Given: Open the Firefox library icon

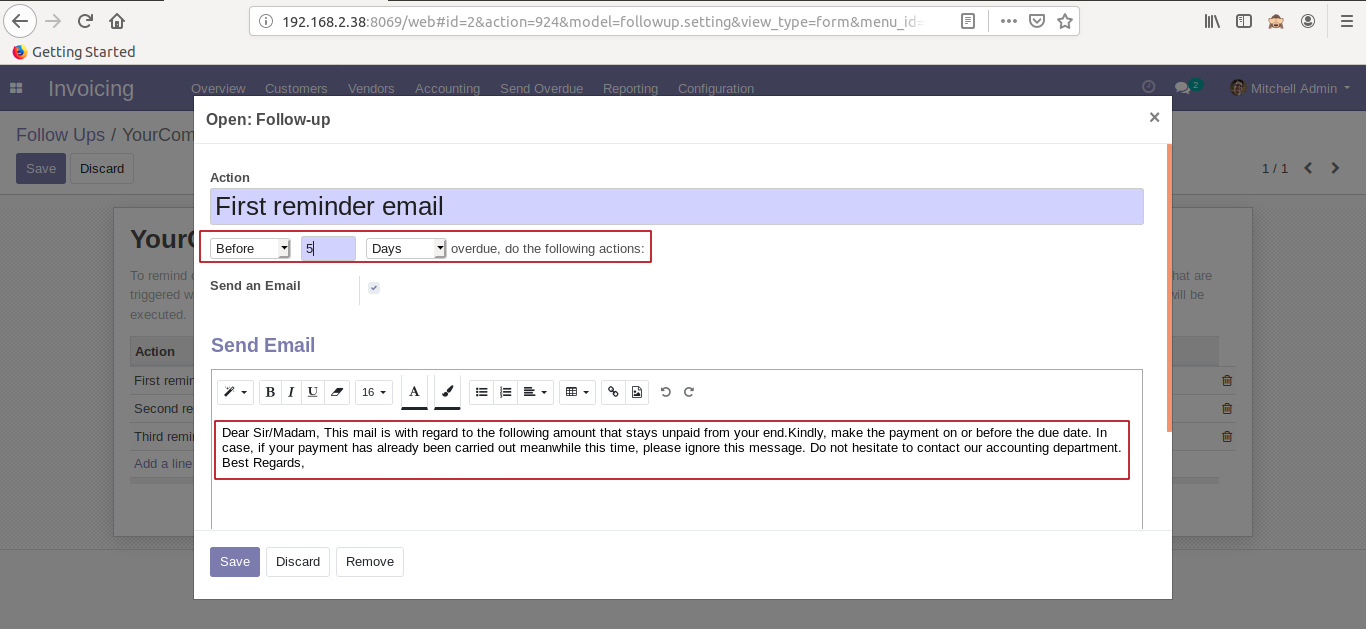Looking at the screenshot, I should click(x=1212, y=21).
